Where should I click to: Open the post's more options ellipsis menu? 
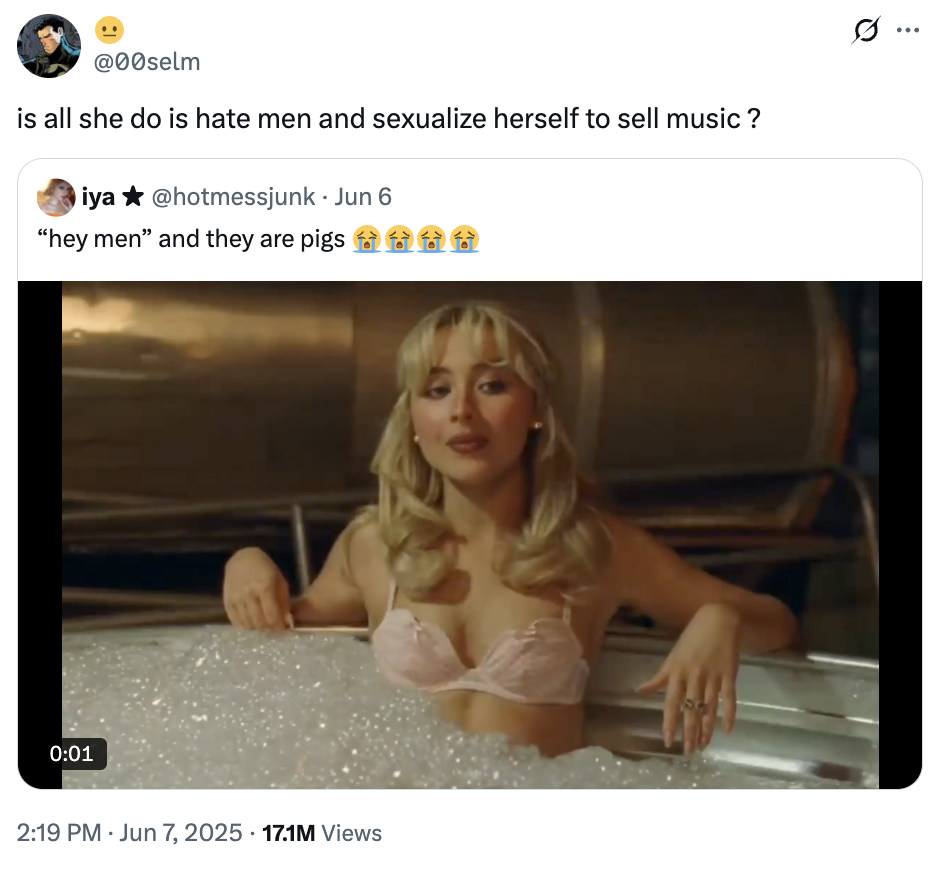click(x=909, y=31)
